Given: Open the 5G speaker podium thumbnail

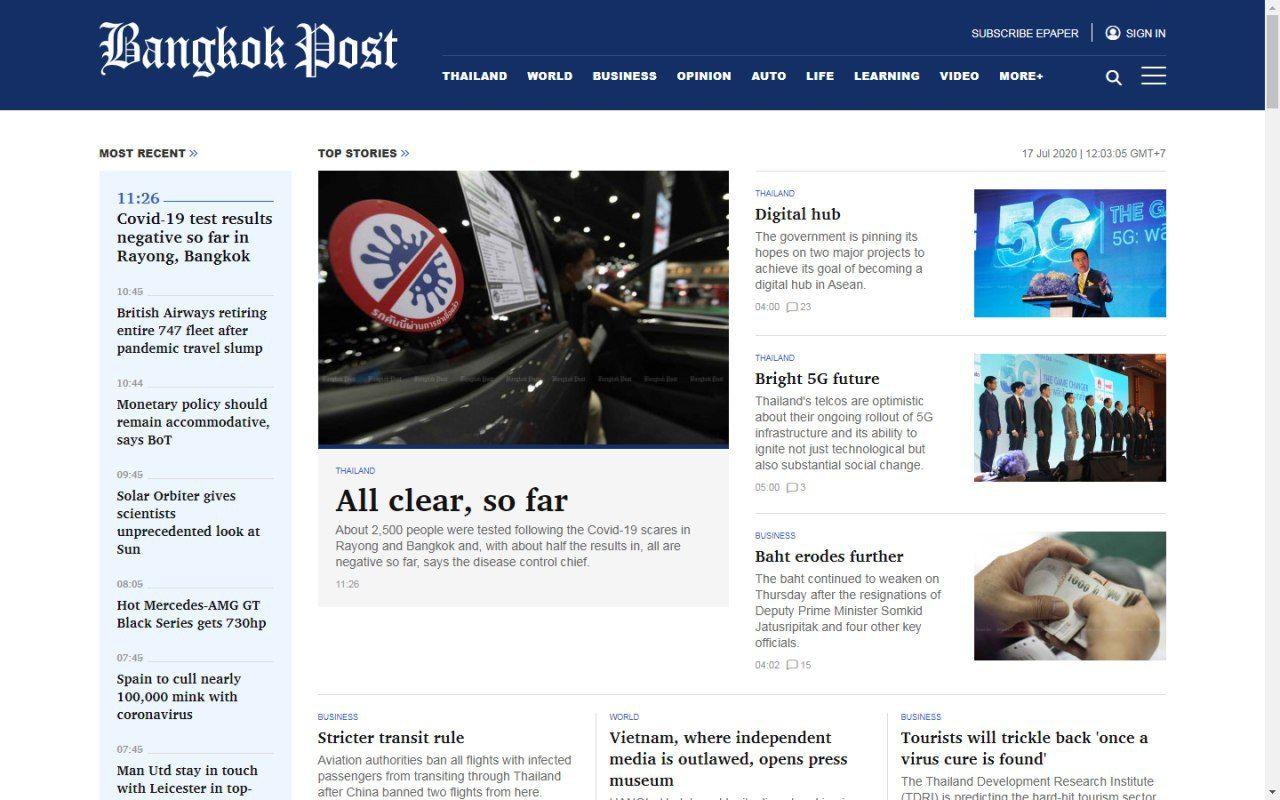Looking at the screenshot, I should click(x=1069, y=253).
